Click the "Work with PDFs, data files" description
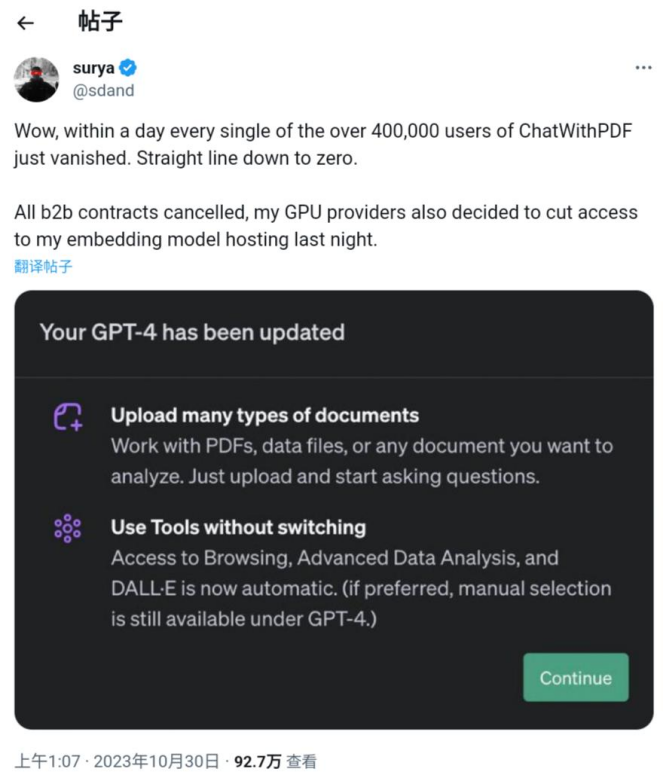This screenshot has width=663, height=779. pos(362,461)
